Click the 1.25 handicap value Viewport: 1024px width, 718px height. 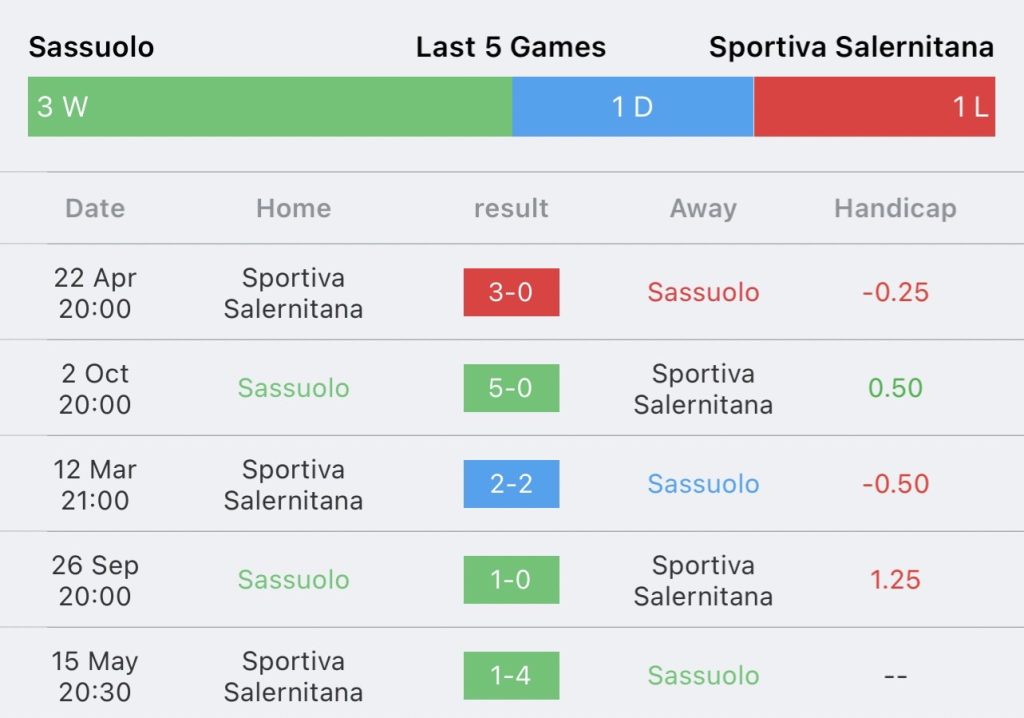895,579
